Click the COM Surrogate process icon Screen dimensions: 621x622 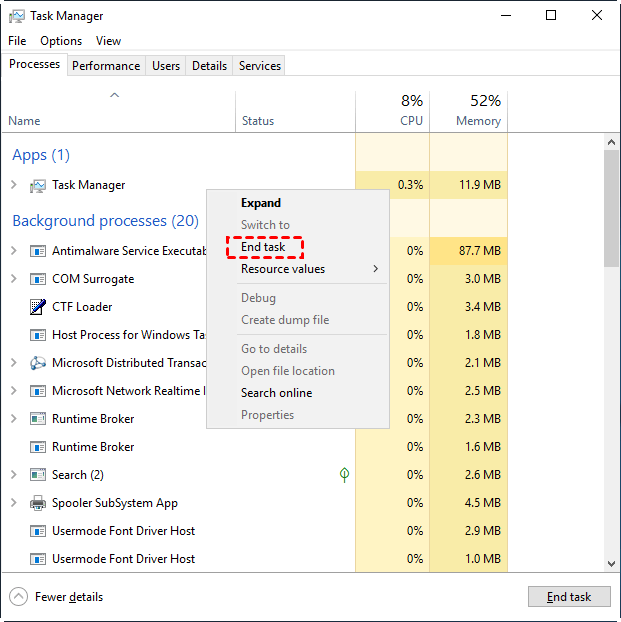coord(38,279)
